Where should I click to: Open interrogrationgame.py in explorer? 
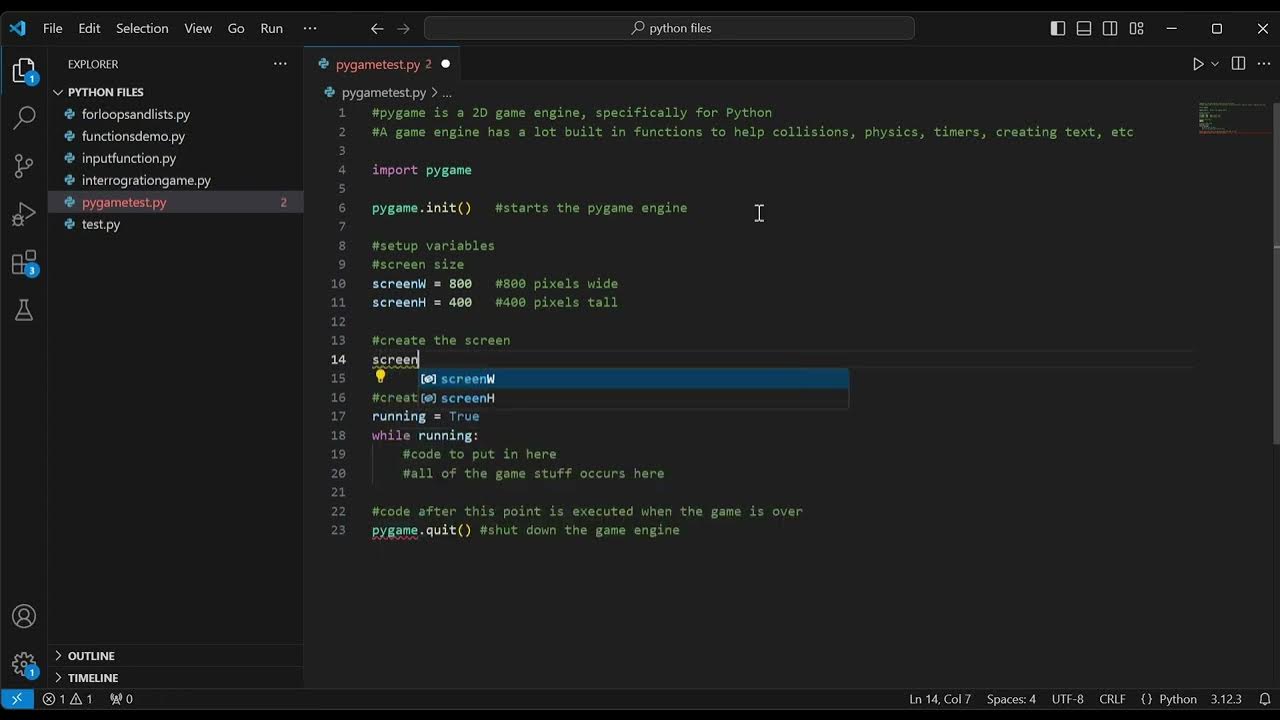click(x=175, y=180)
